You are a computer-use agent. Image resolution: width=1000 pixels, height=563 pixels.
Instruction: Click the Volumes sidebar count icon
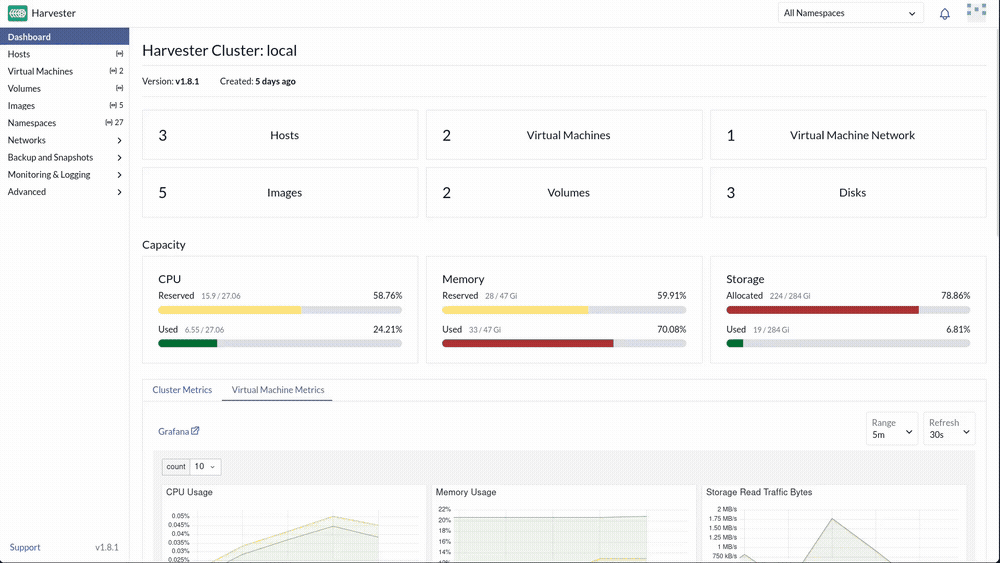(x=119, y=88)
